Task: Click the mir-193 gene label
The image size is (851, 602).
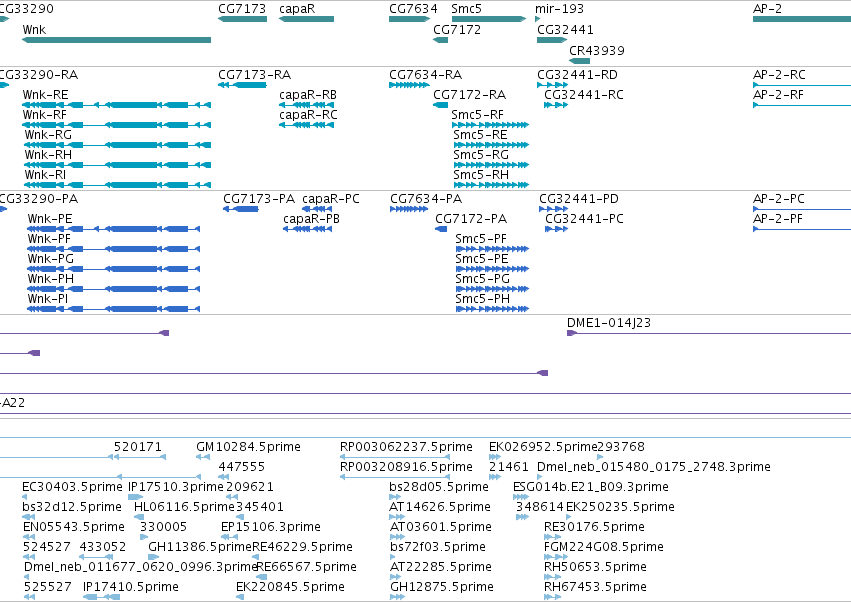Action: click(x=559, y=9)
